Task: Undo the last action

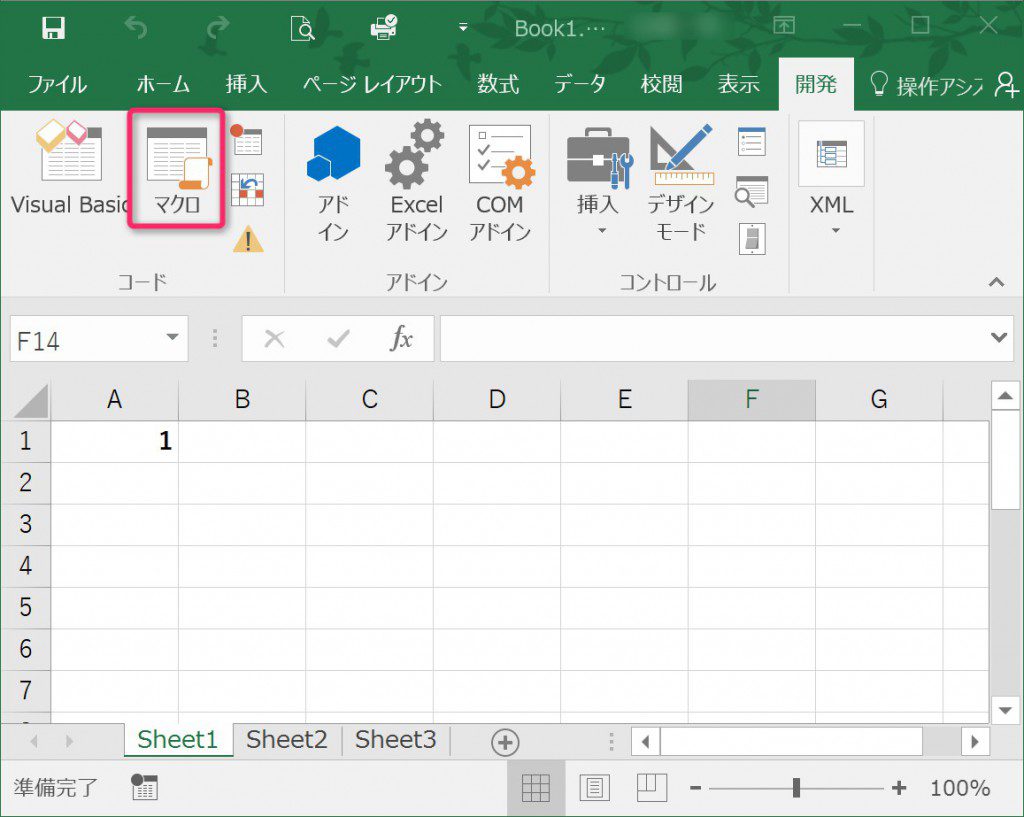Action: click(136, 28)
